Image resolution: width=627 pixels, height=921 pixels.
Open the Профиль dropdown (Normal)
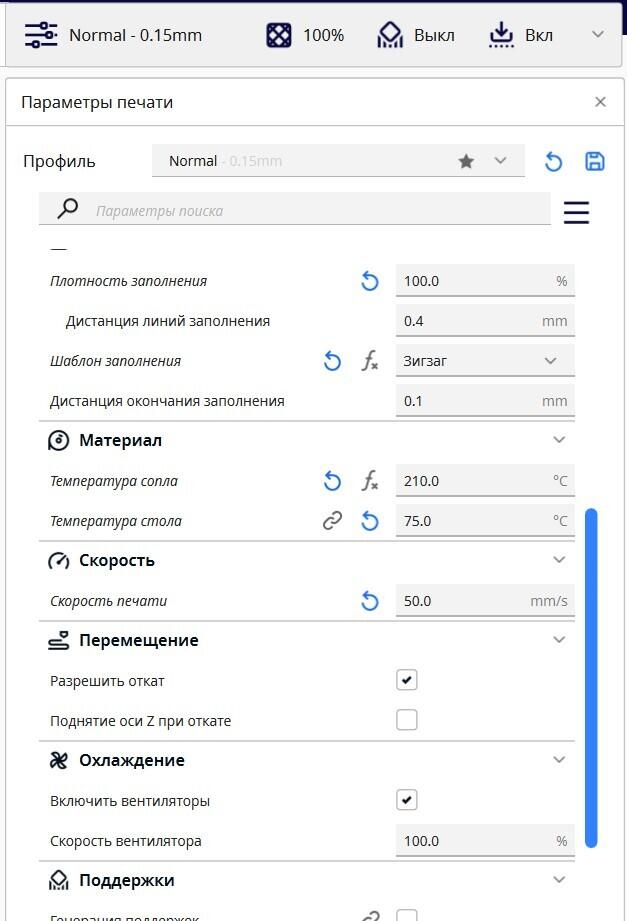(338, 161)
